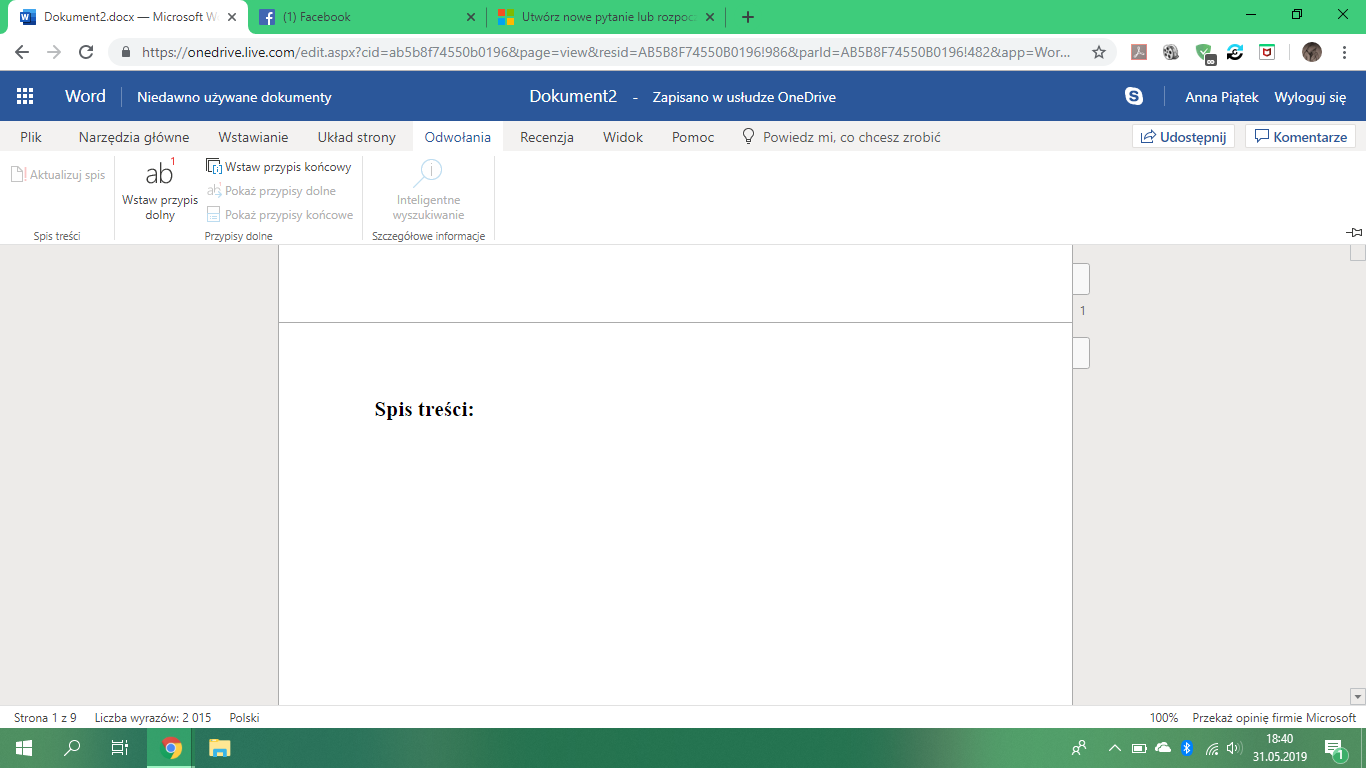Switch to the Recenzja tab
The width and height of the screenshot is (1366, 768).
(547, 137)
